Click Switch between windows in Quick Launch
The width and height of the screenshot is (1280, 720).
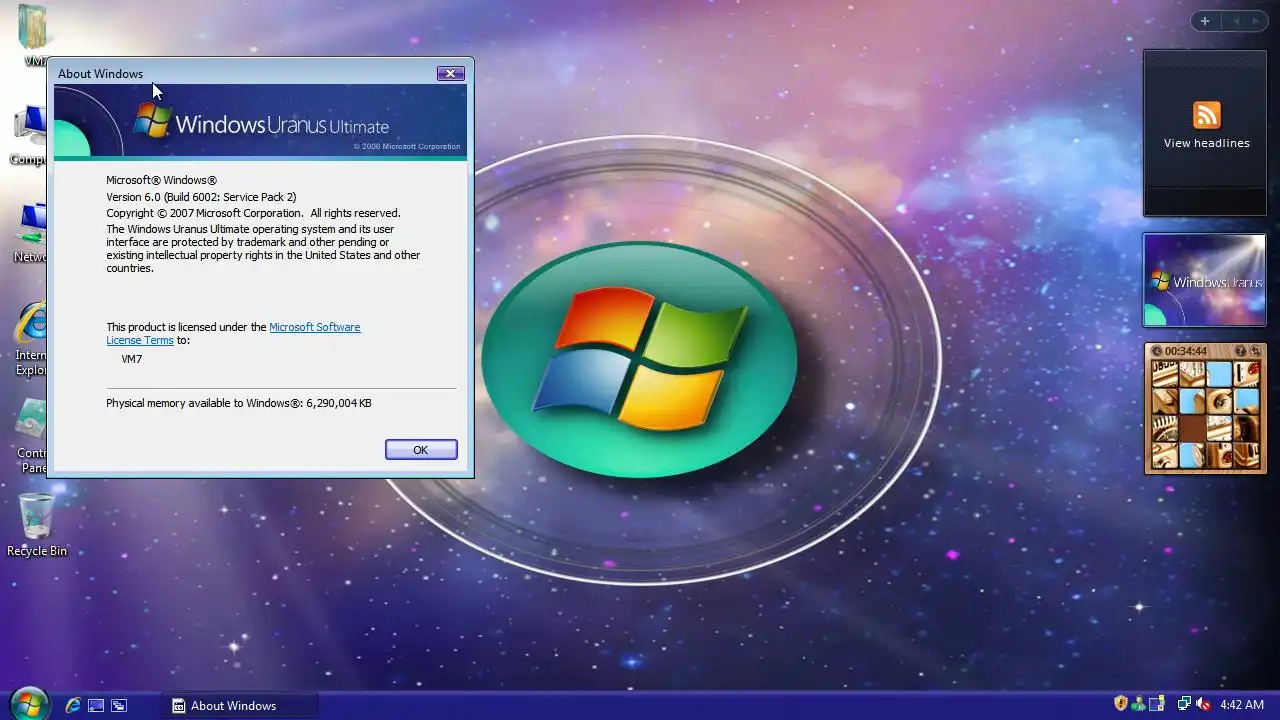[119, 705]
